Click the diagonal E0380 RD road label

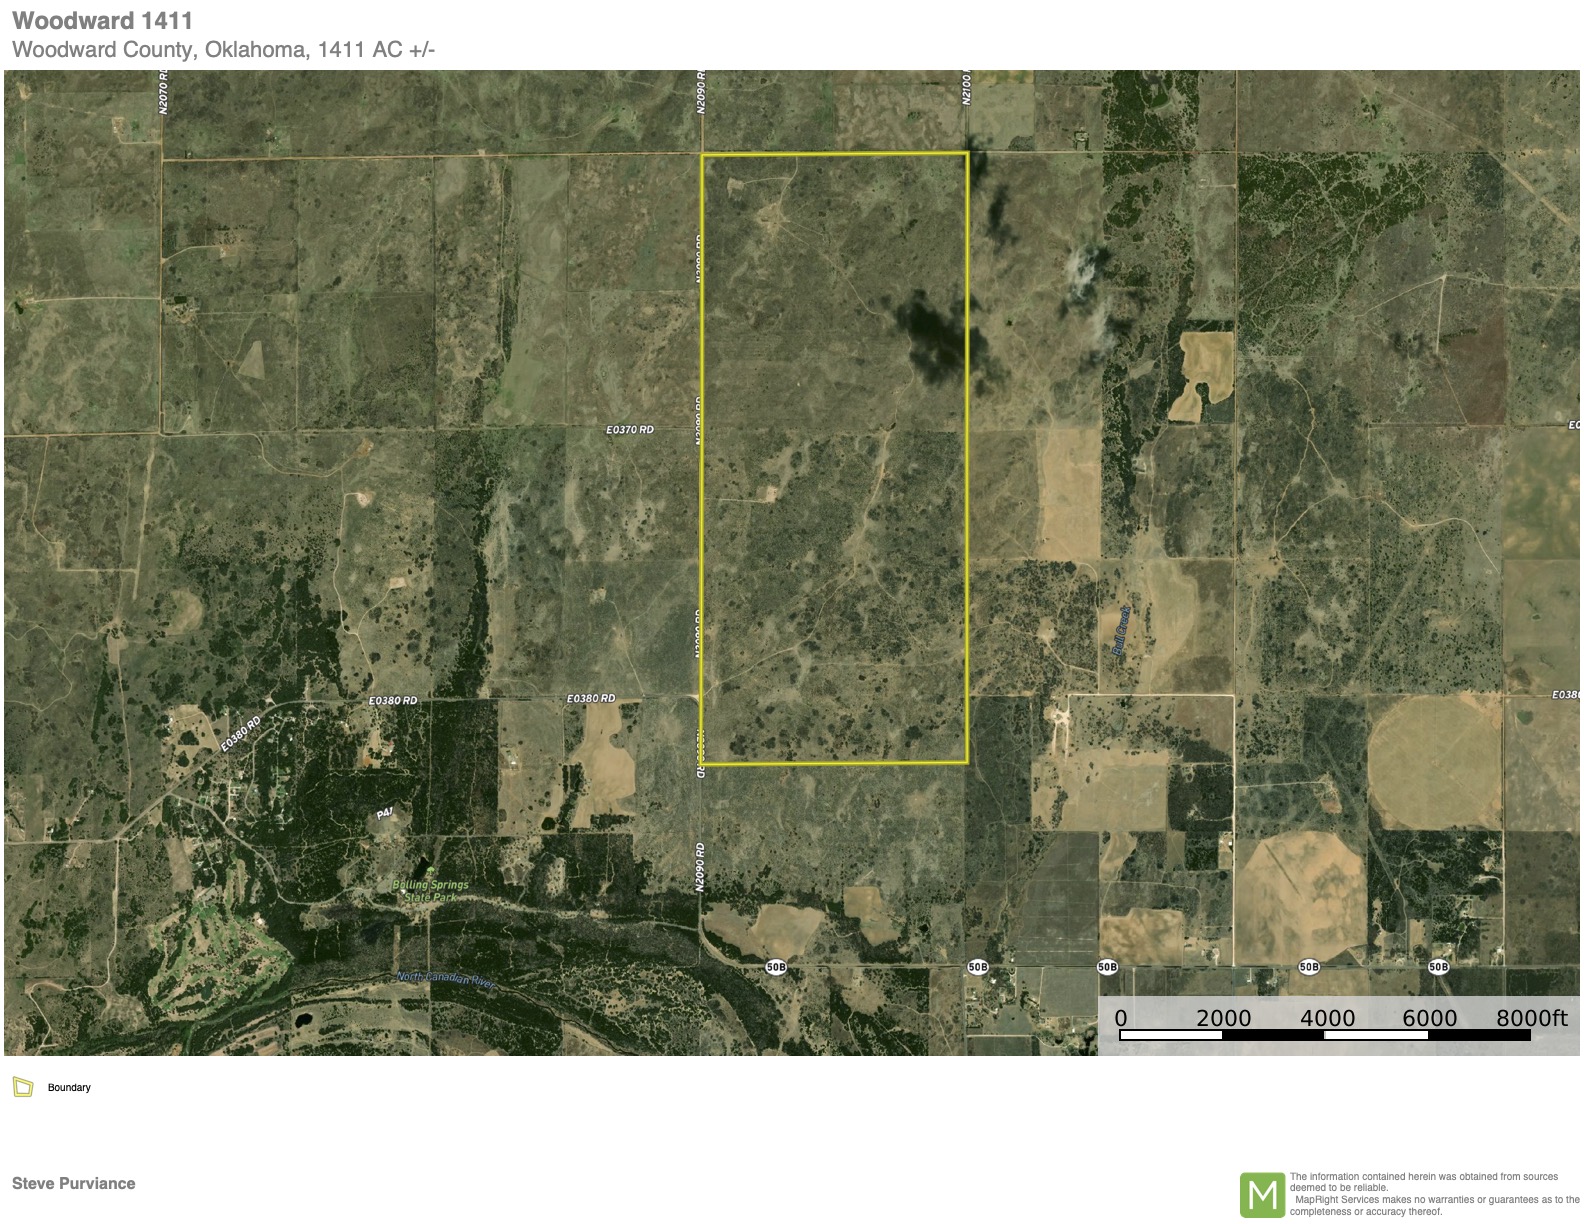coord(243,733)
